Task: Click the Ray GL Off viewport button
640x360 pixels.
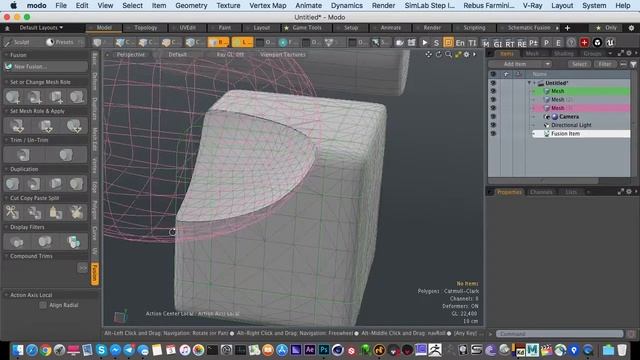Action: pyautogui.click(x=230, y=54)
